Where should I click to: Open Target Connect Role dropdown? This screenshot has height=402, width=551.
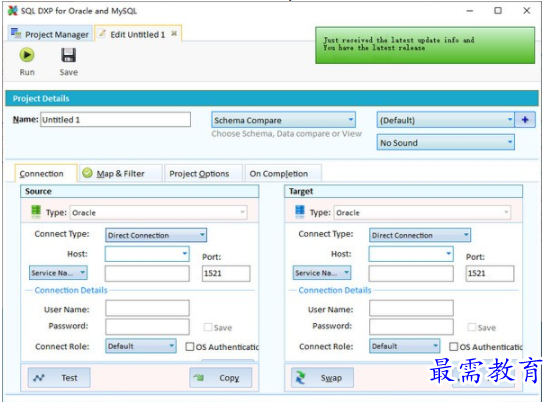pos(404,346)
